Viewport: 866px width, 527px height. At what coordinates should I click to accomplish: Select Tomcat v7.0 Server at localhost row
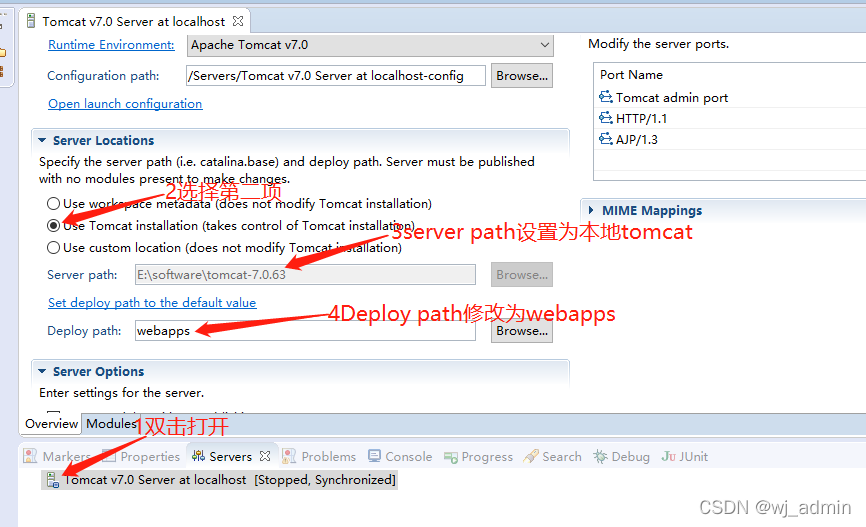220,480
